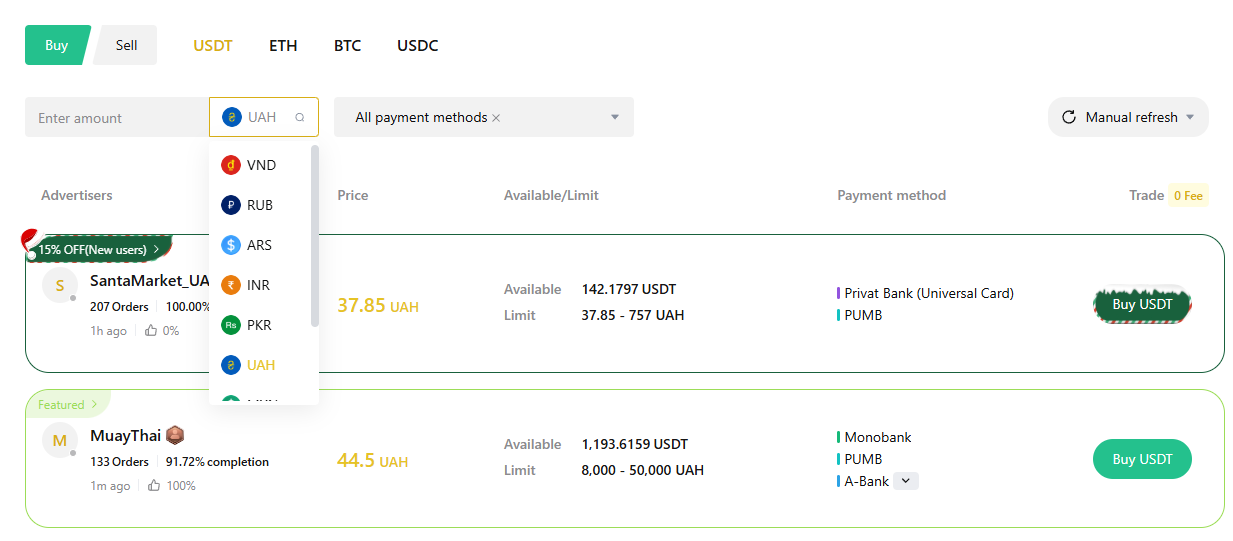Pick PKR currency icon in list
1233x541 pixels.
[231, 325]
